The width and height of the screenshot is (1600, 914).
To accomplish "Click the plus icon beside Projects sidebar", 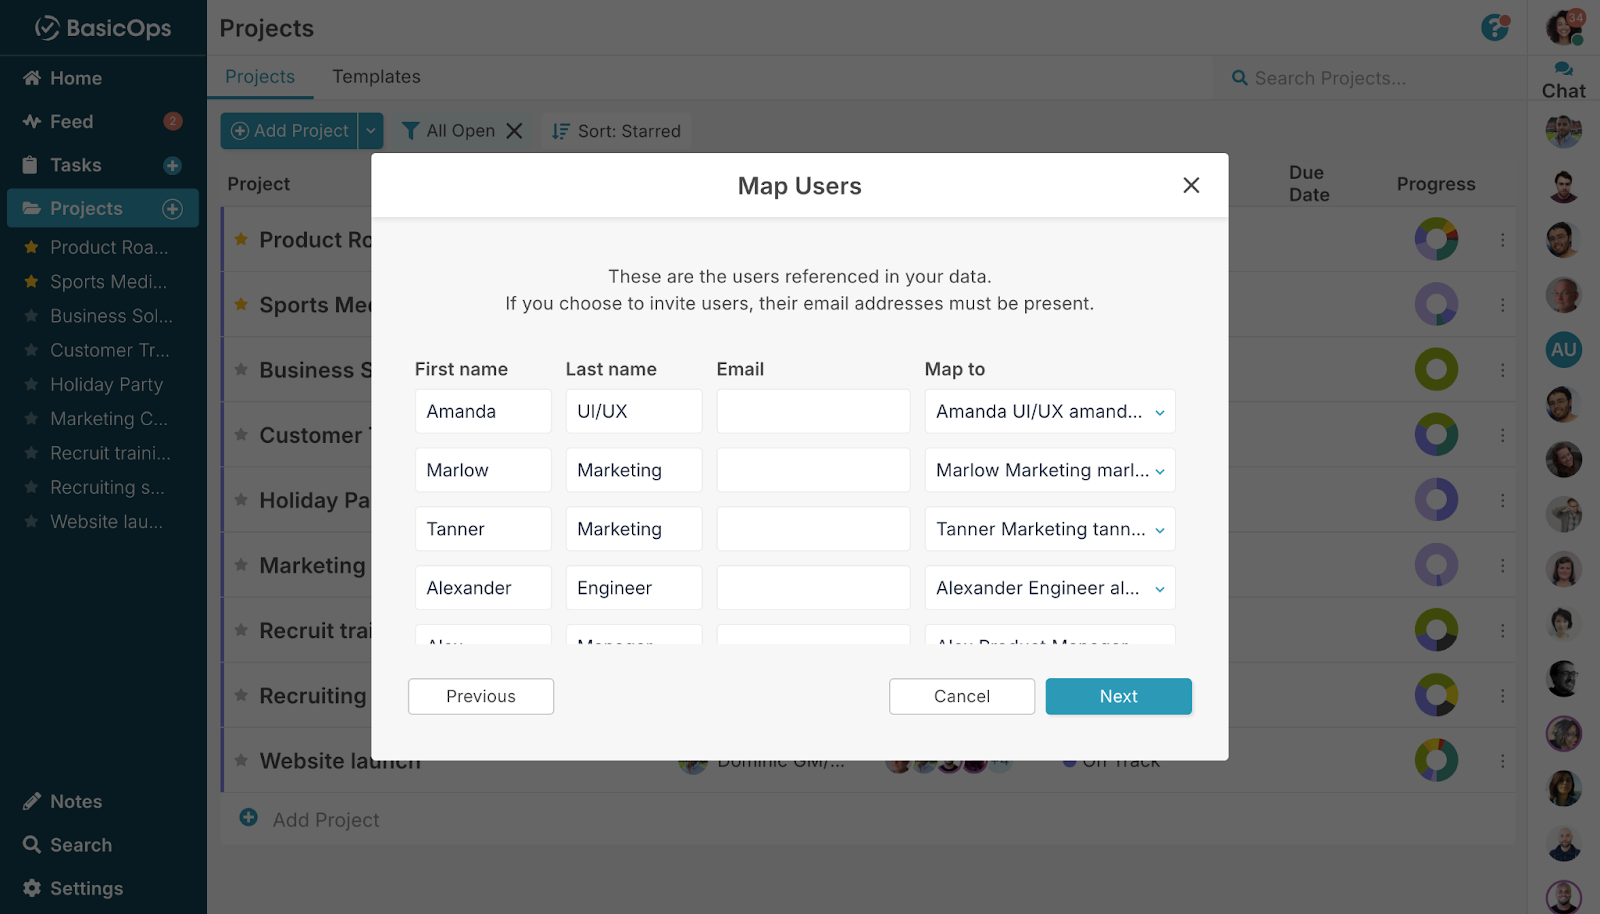I will [172, 209].
